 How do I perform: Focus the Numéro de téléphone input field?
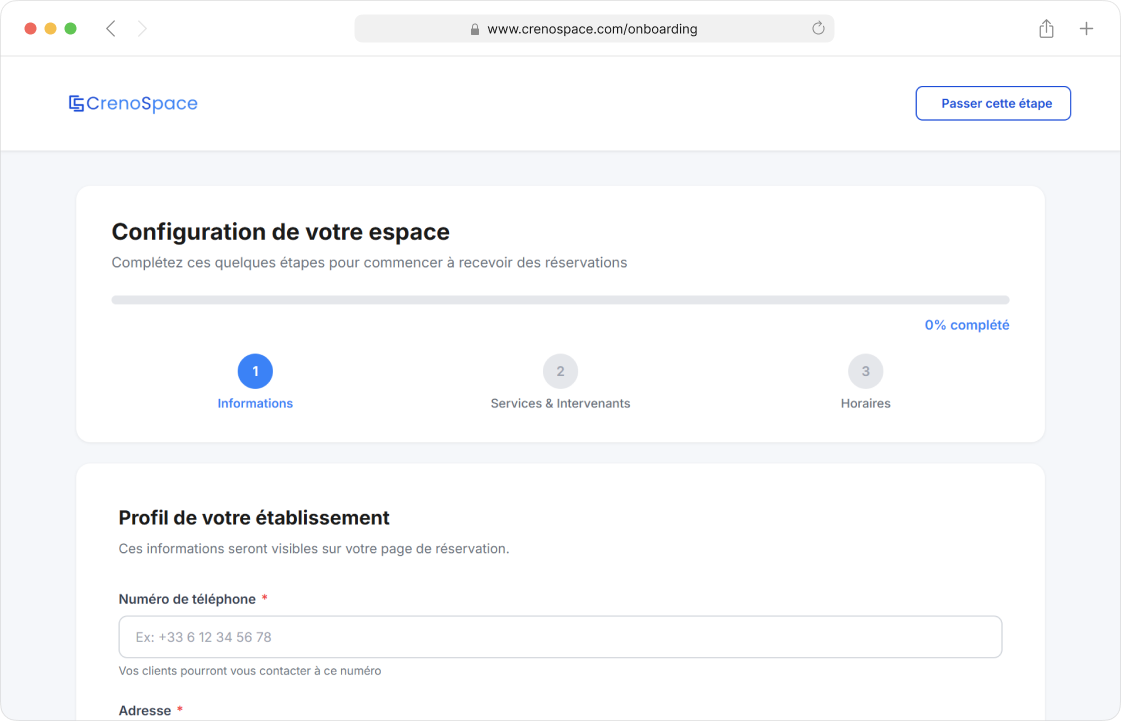click(560, 636)
